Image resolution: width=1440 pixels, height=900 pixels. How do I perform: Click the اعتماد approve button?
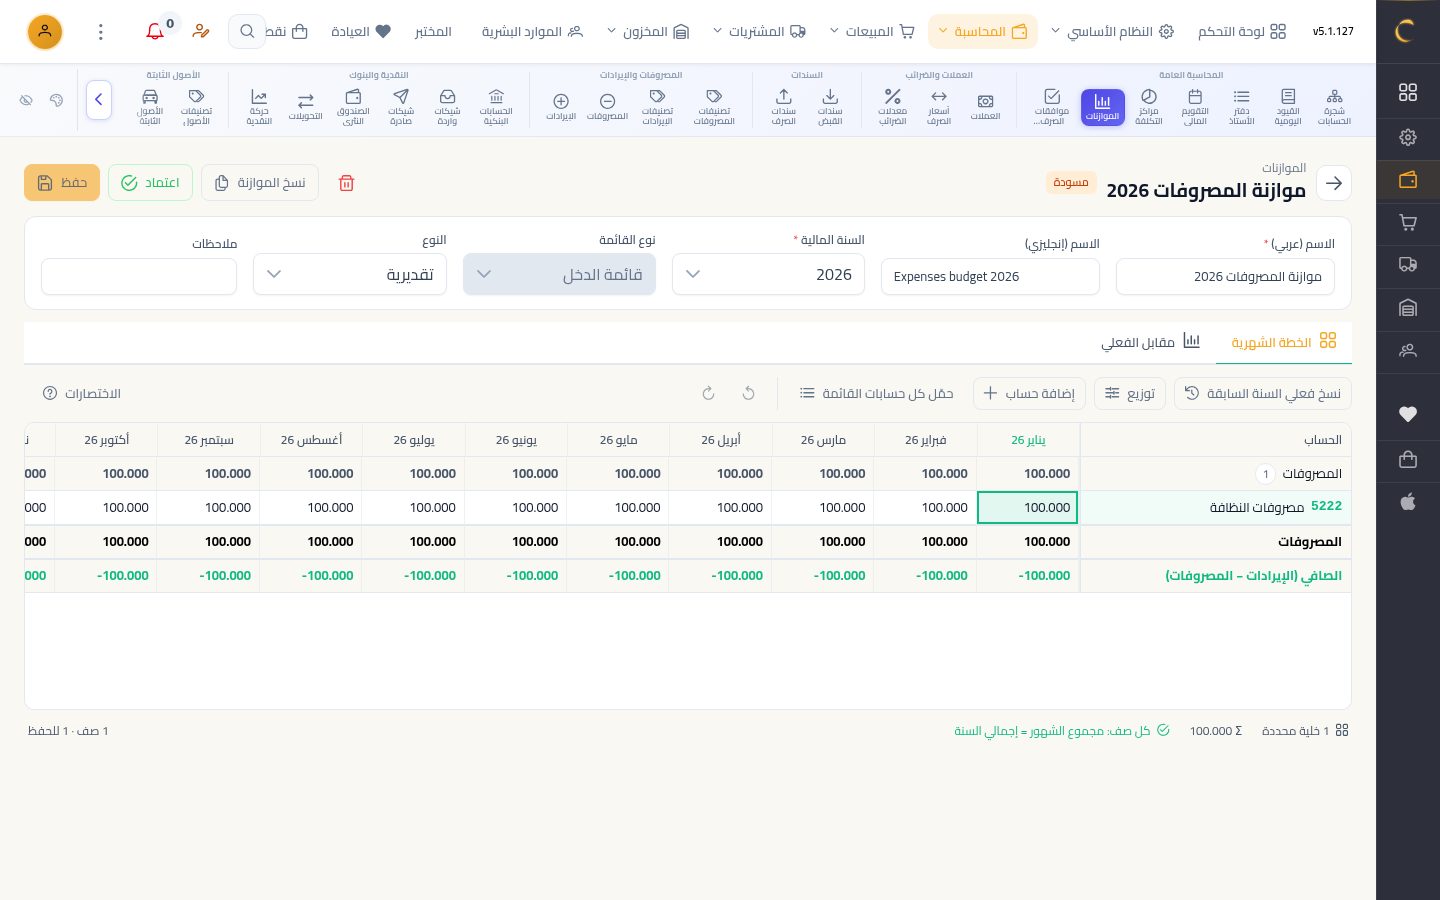click(150, 183)
